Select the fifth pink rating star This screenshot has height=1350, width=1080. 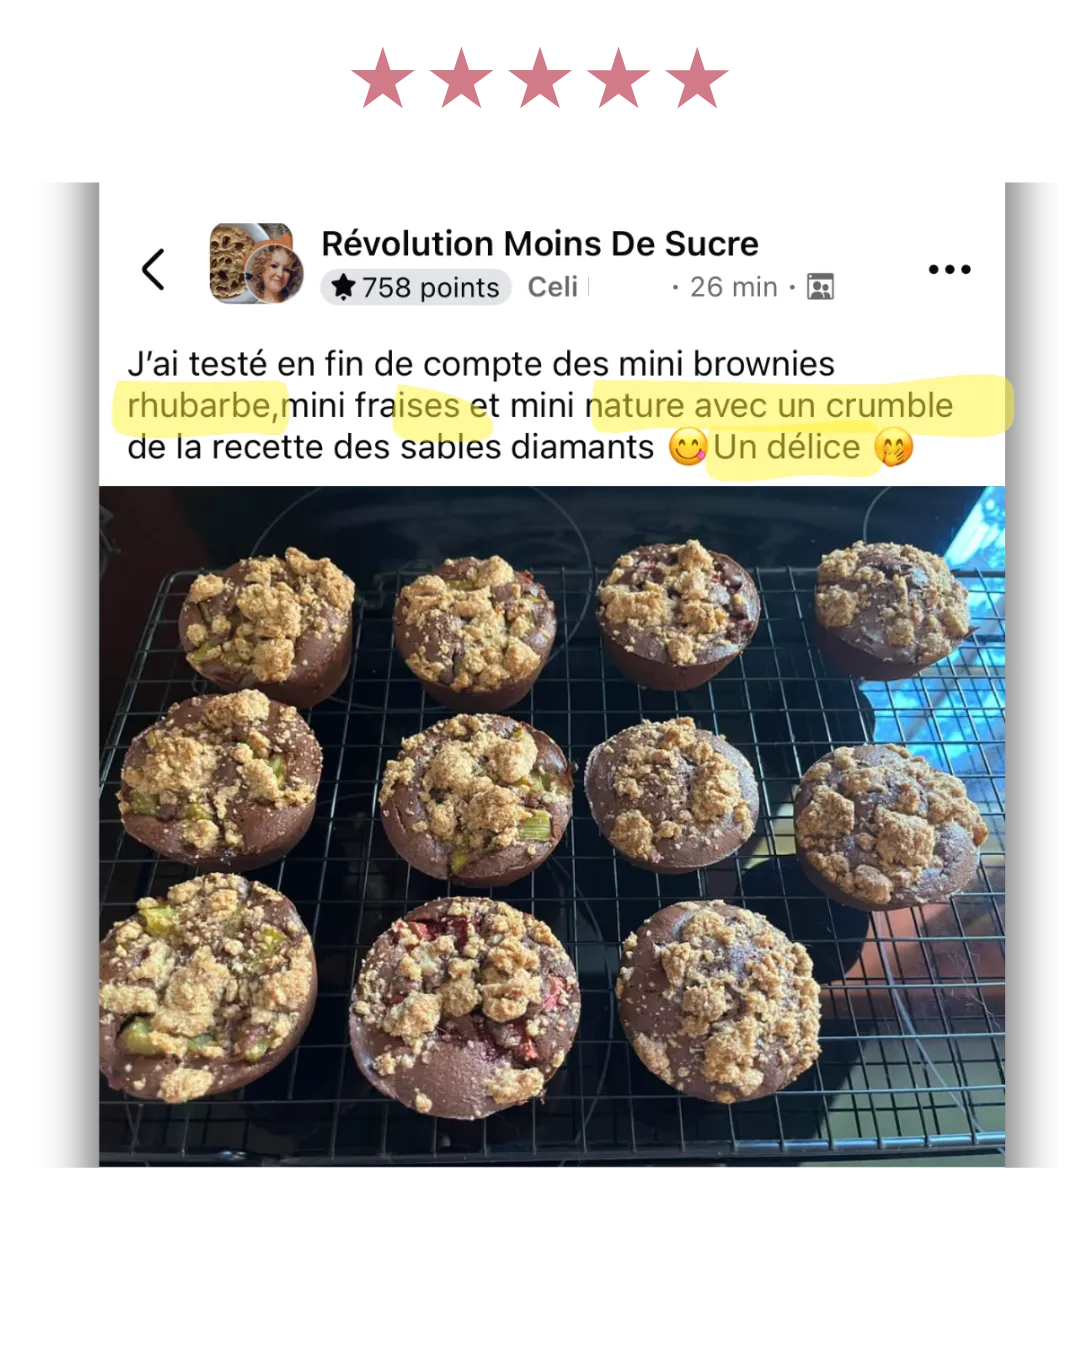pos(697,78)
